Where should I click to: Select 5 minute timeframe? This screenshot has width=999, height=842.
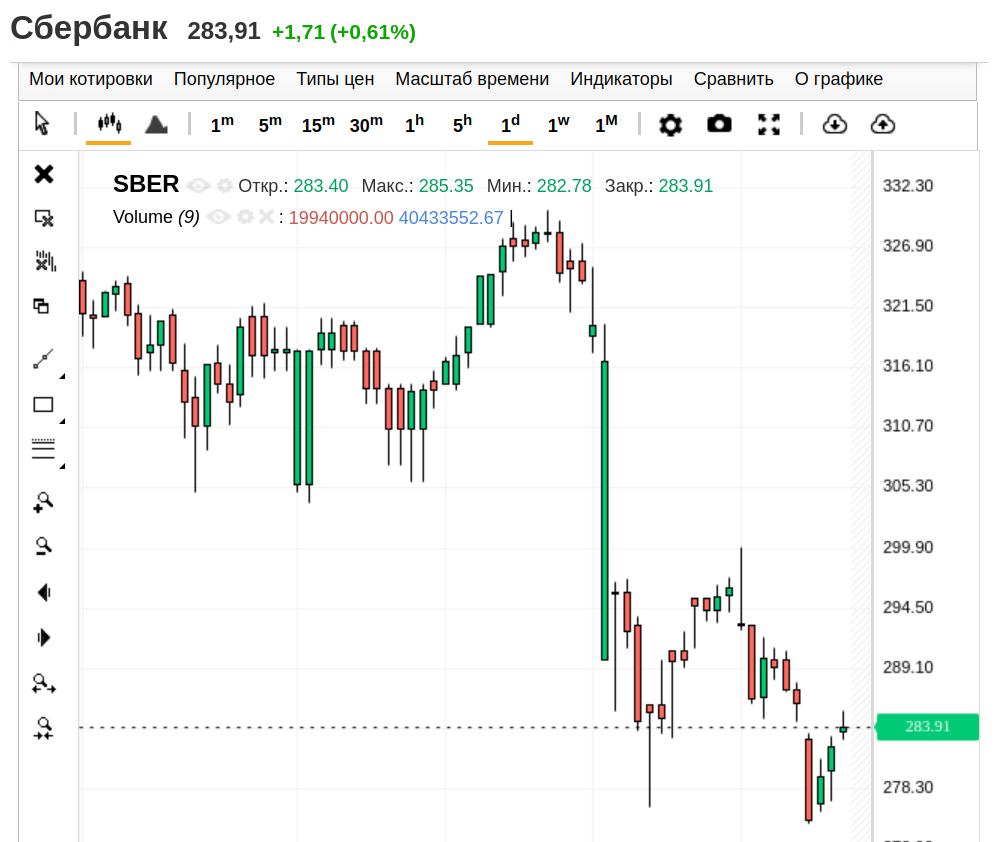pos(270,124)
